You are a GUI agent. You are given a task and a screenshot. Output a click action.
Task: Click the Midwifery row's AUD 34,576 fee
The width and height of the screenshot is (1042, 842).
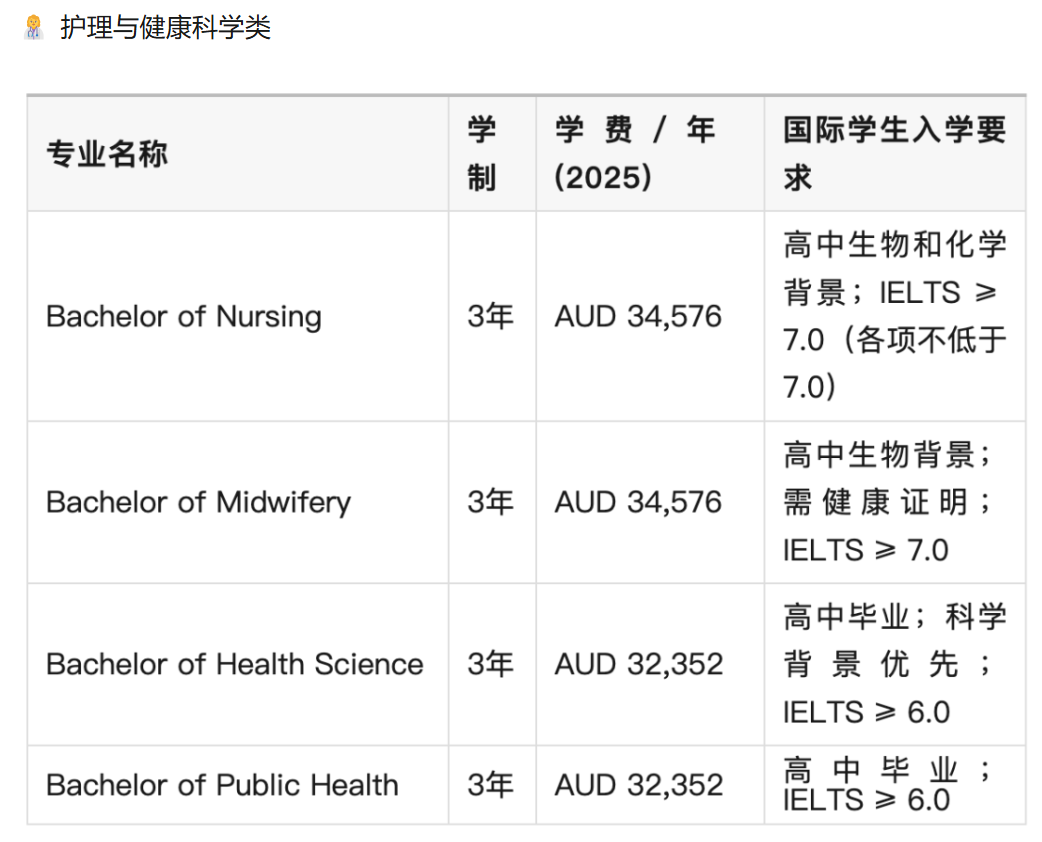point(638,502)
